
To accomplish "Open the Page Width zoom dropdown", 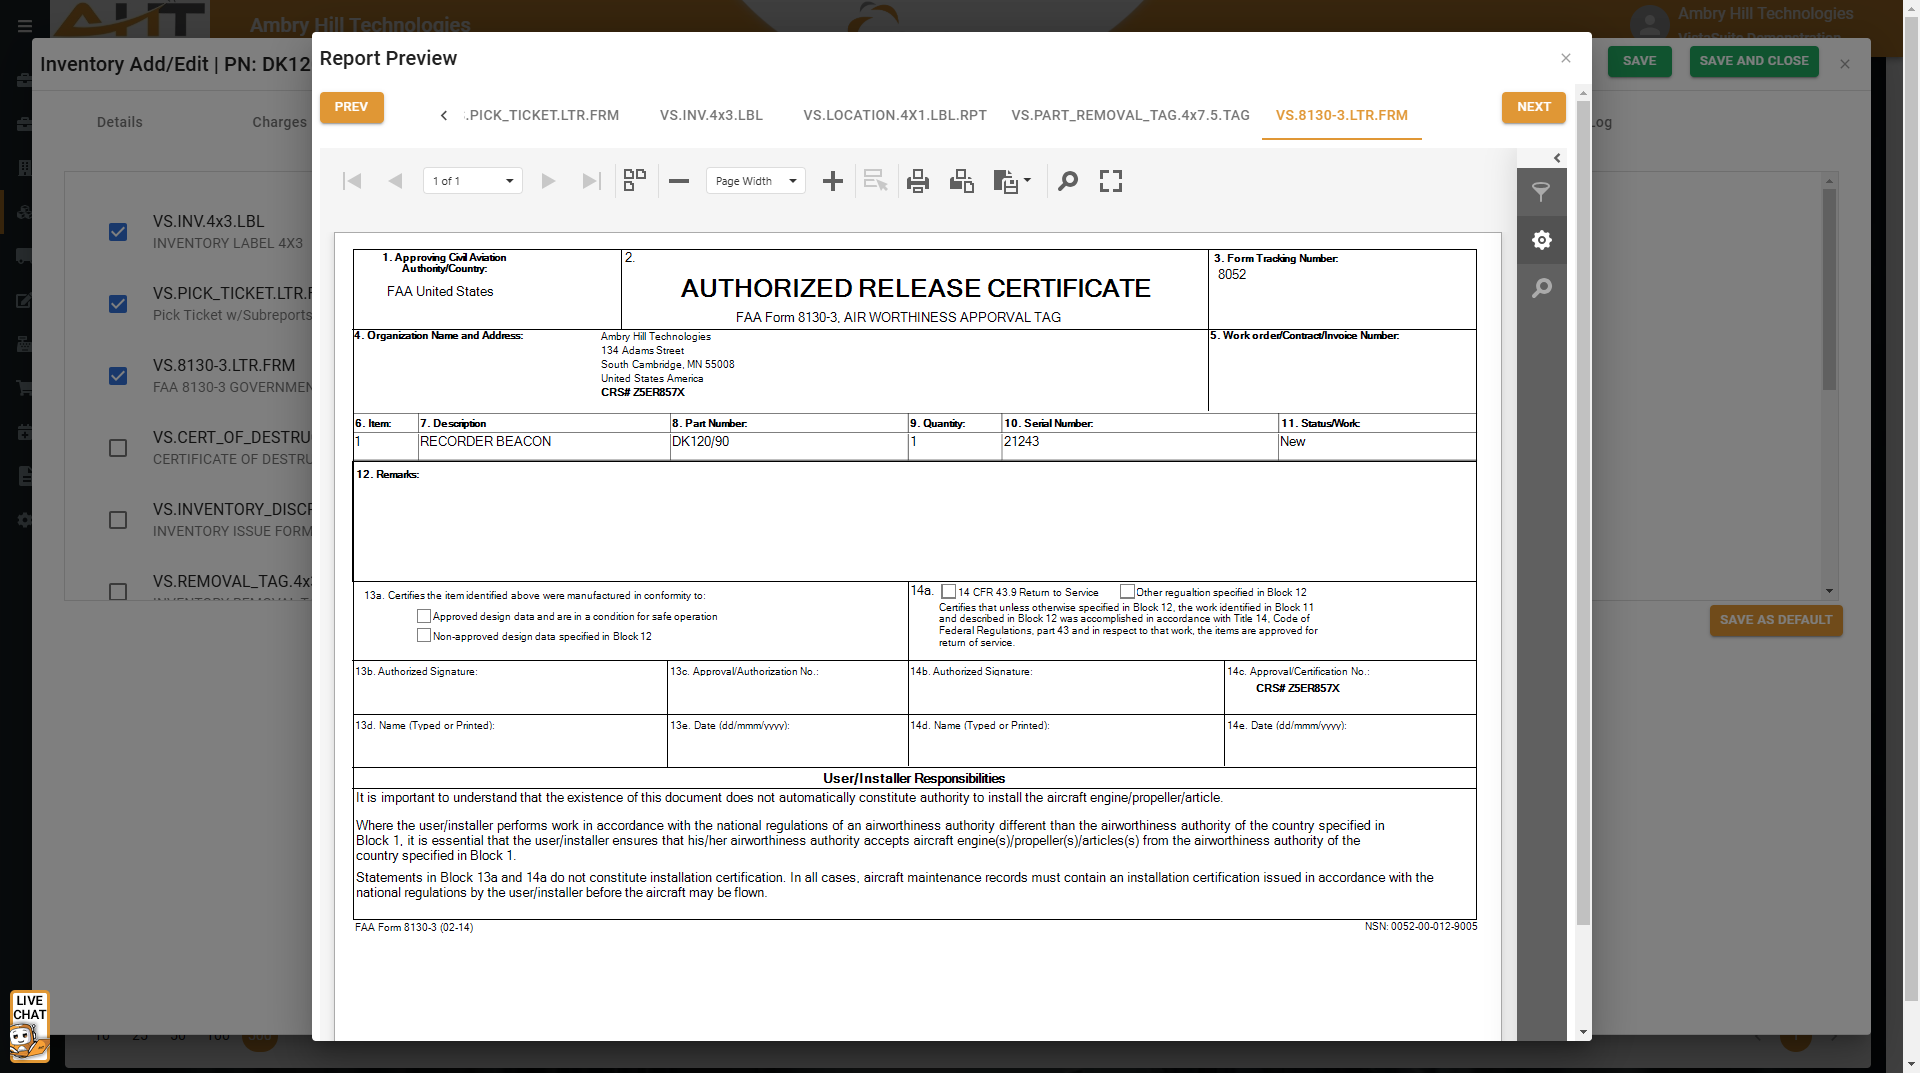I will [755, 181].
